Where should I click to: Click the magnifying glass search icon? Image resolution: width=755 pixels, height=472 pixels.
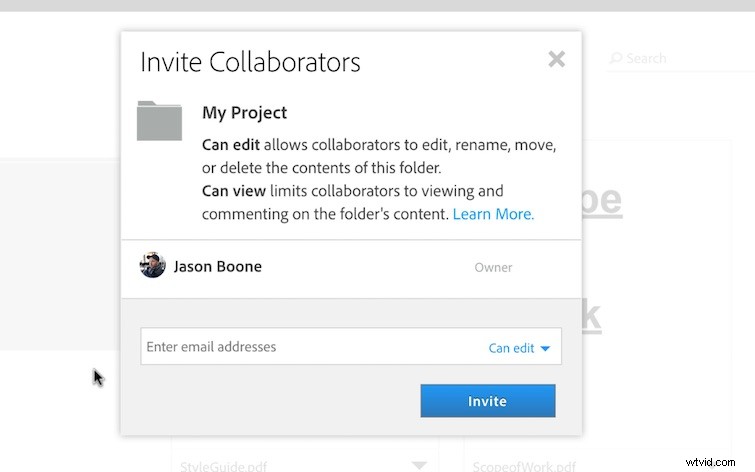pyautogui.click(x=616, y=58)
